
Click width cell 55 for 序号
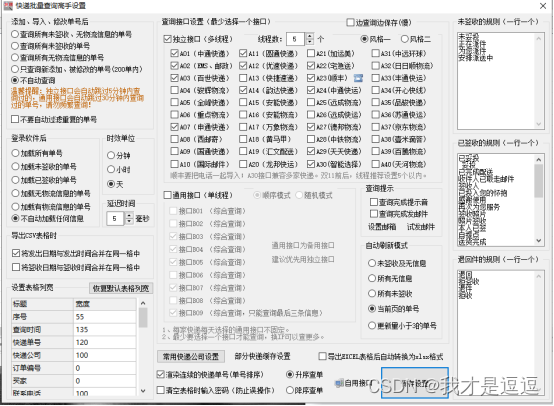click(105, 317)
